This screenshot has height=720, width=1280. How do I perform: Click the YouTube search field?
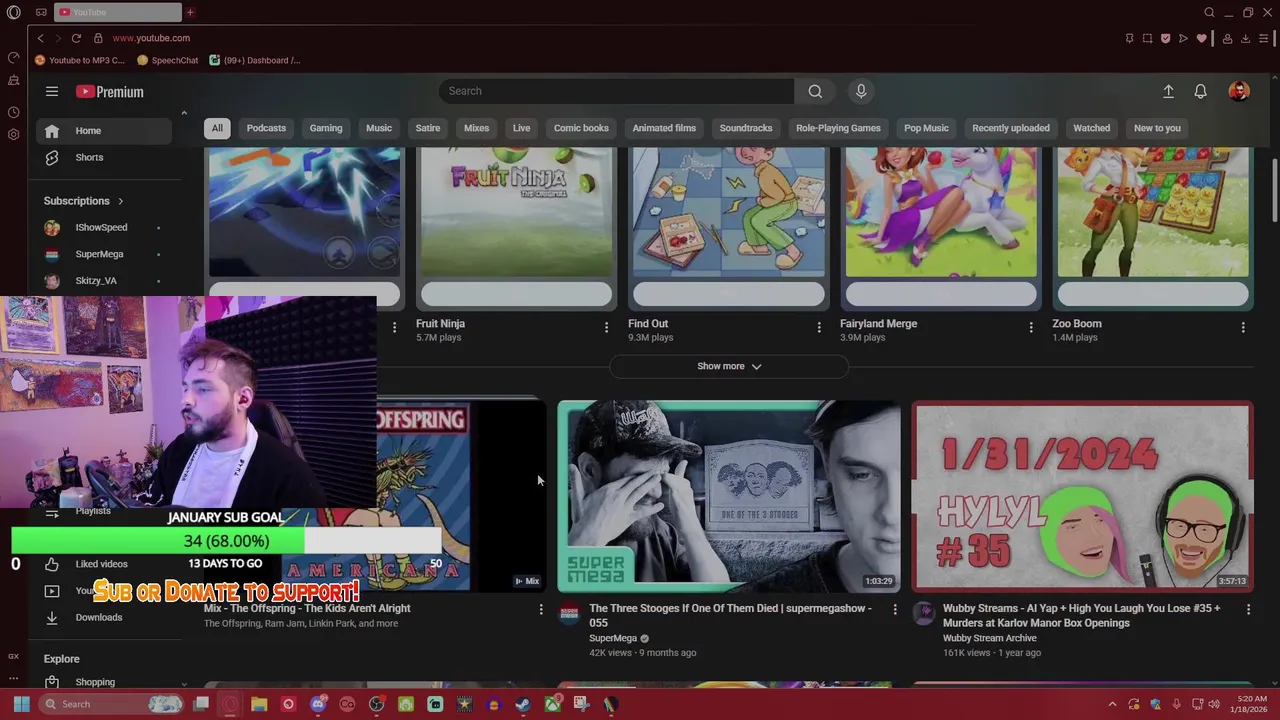coord(616,91)
